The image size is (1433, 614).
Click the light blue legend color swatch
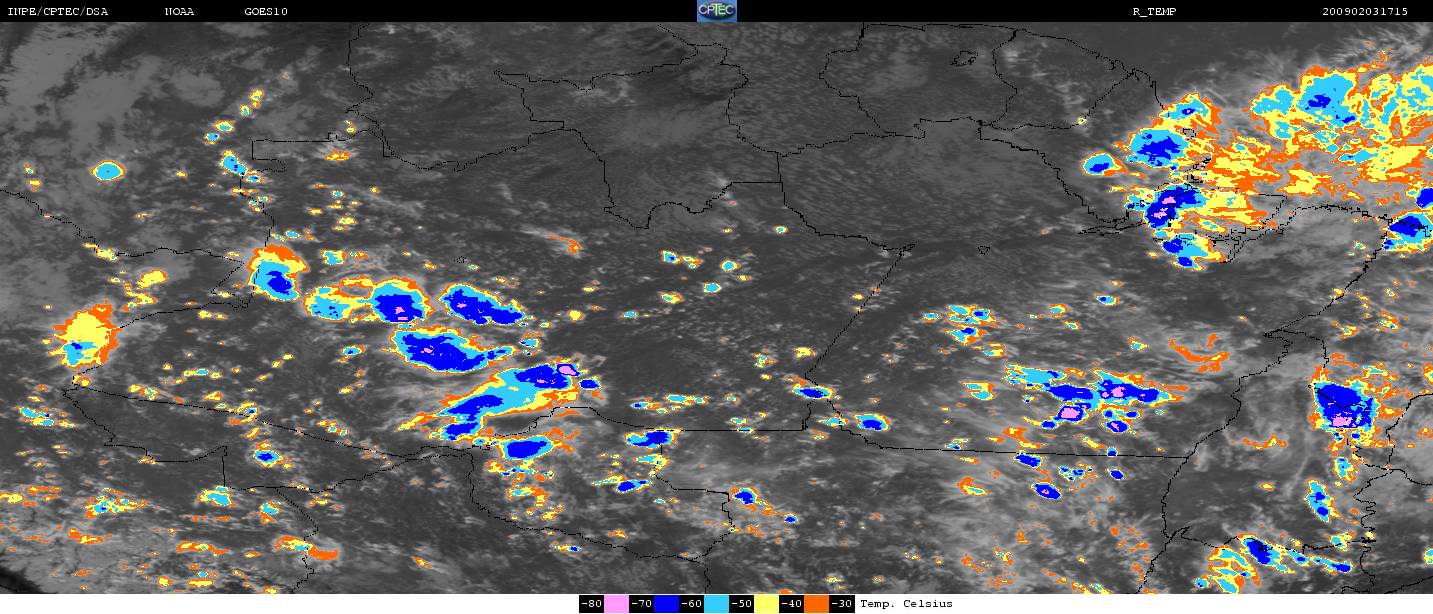coord(716,604)
